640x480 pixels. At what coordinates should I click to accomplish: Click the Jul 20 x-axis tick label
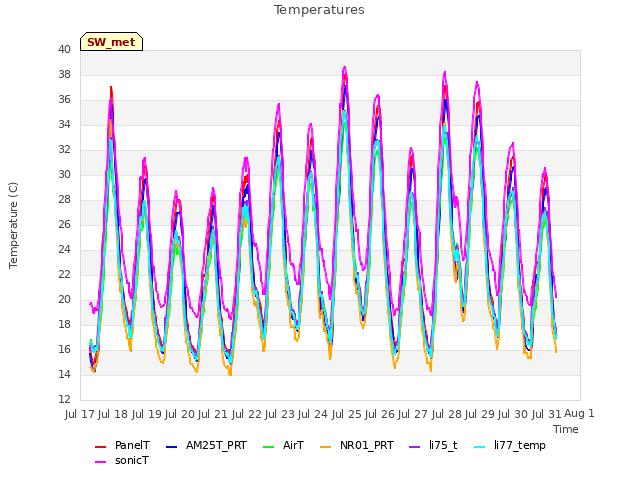coord(180,414)
